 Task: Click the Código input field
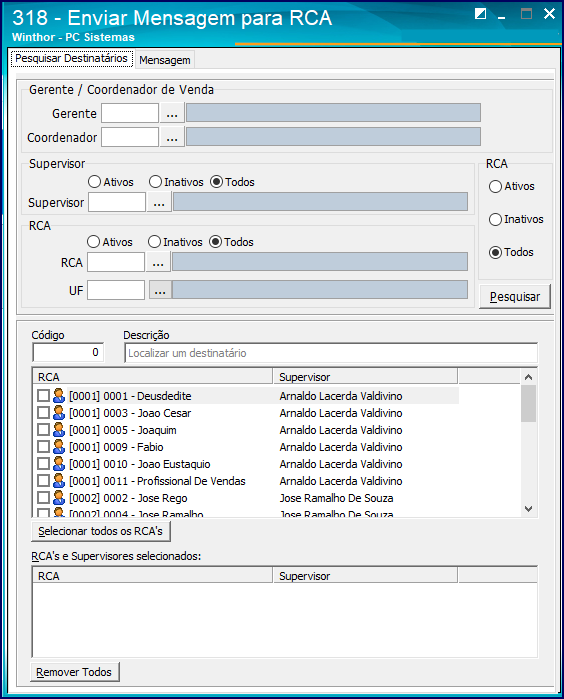pos(68,353)
